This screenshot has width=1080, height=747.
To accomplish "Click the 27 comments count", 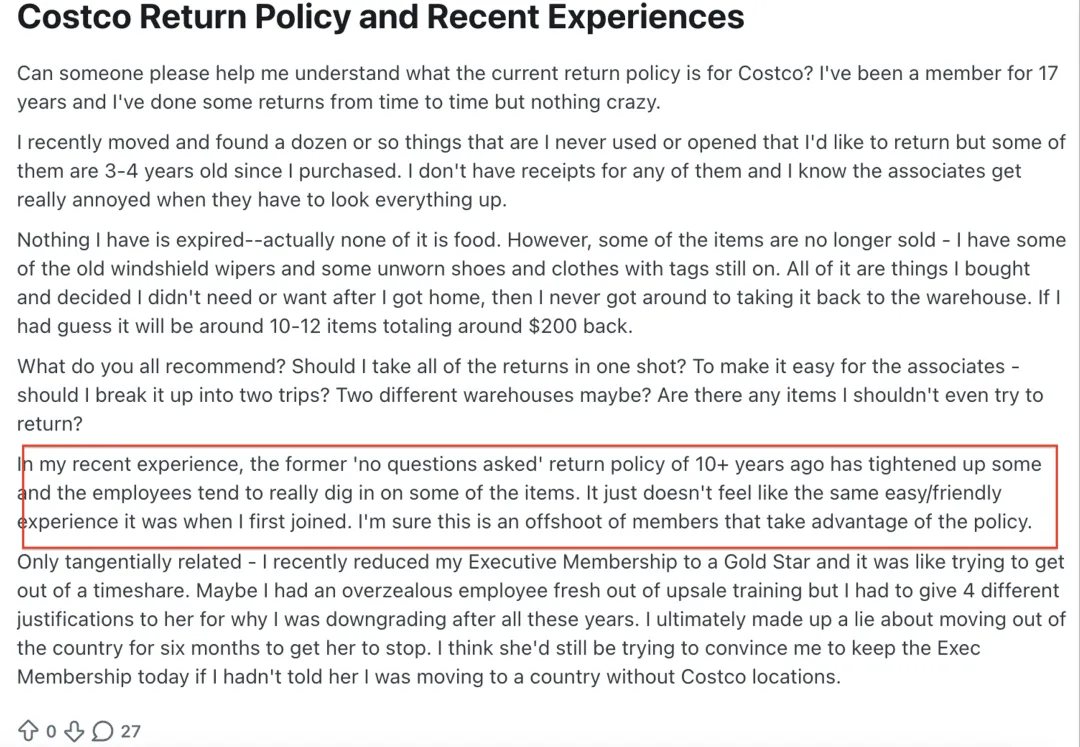I will (131, 731).
